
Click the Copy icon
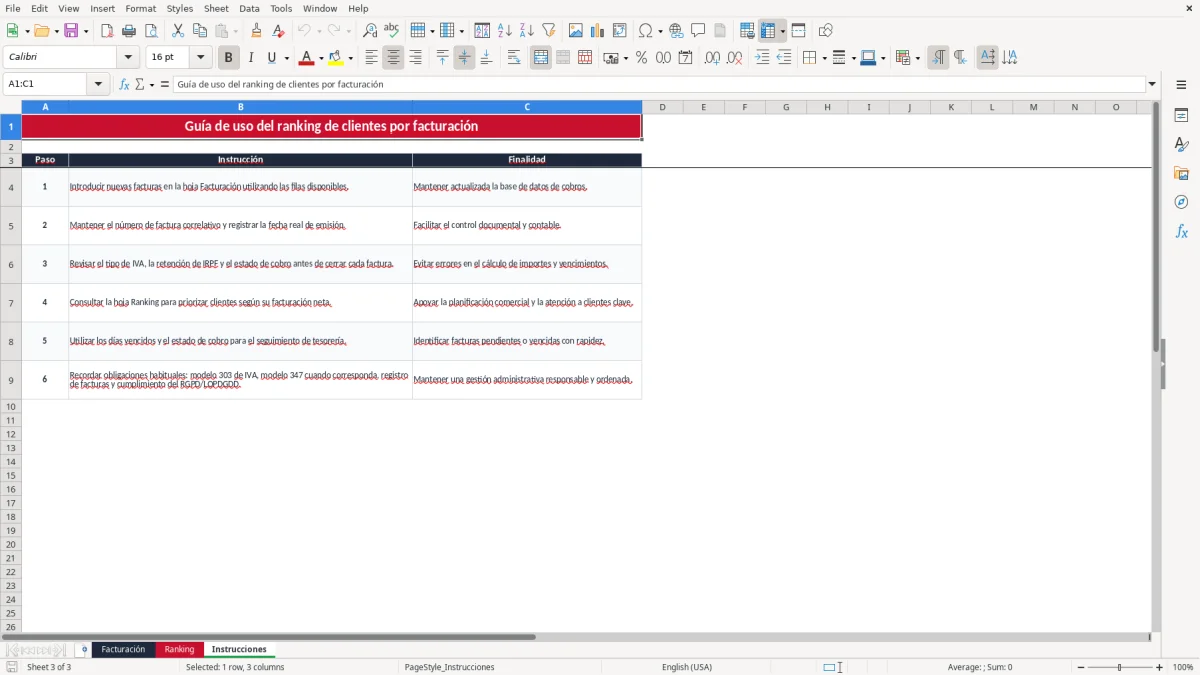[200, 31]
